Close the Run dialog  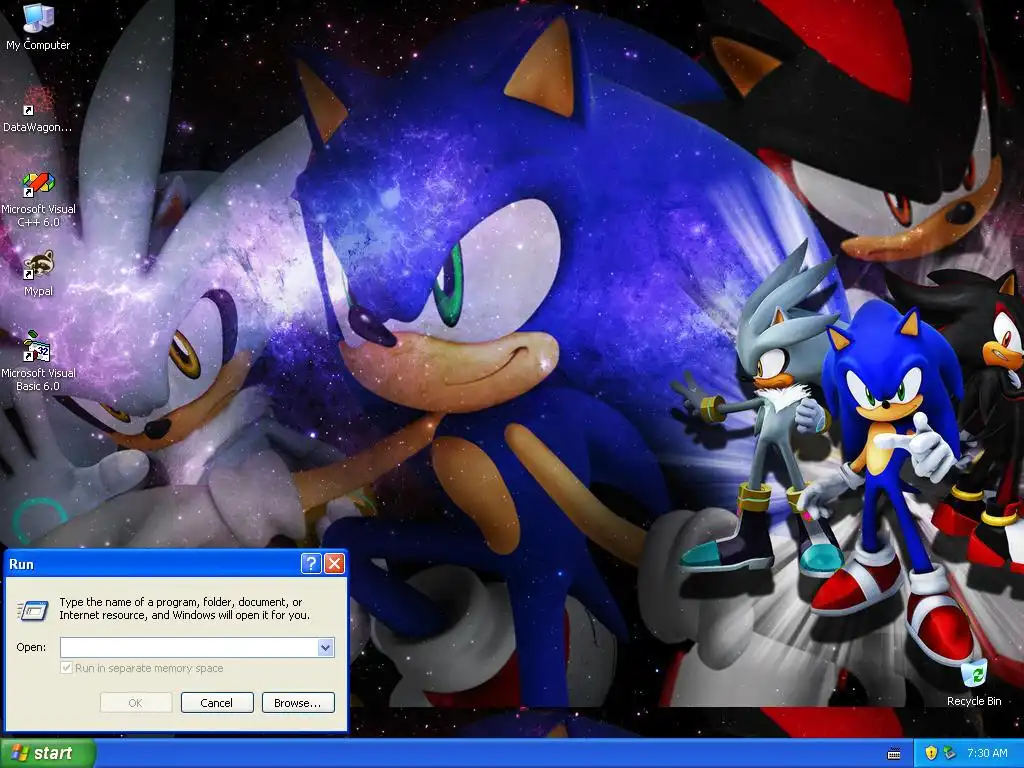click(334, 564)
